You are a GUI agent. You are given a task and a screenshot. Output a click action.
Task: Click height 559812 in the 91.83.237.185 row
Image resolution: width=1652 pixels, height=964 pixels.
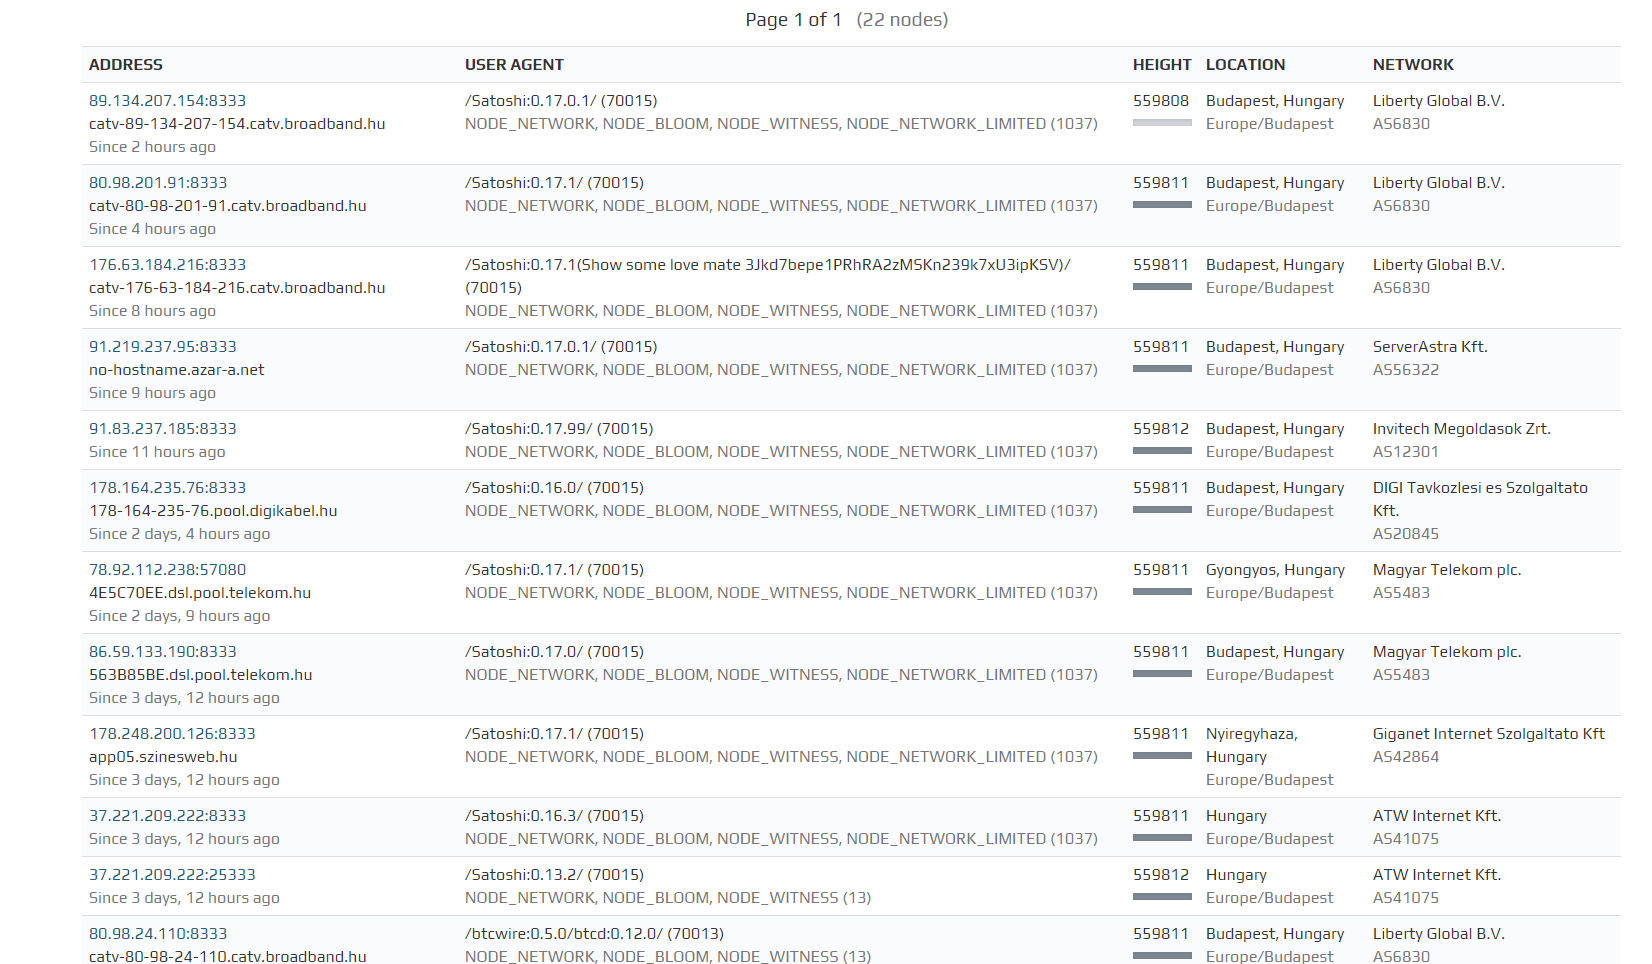tap(1161, 429)
